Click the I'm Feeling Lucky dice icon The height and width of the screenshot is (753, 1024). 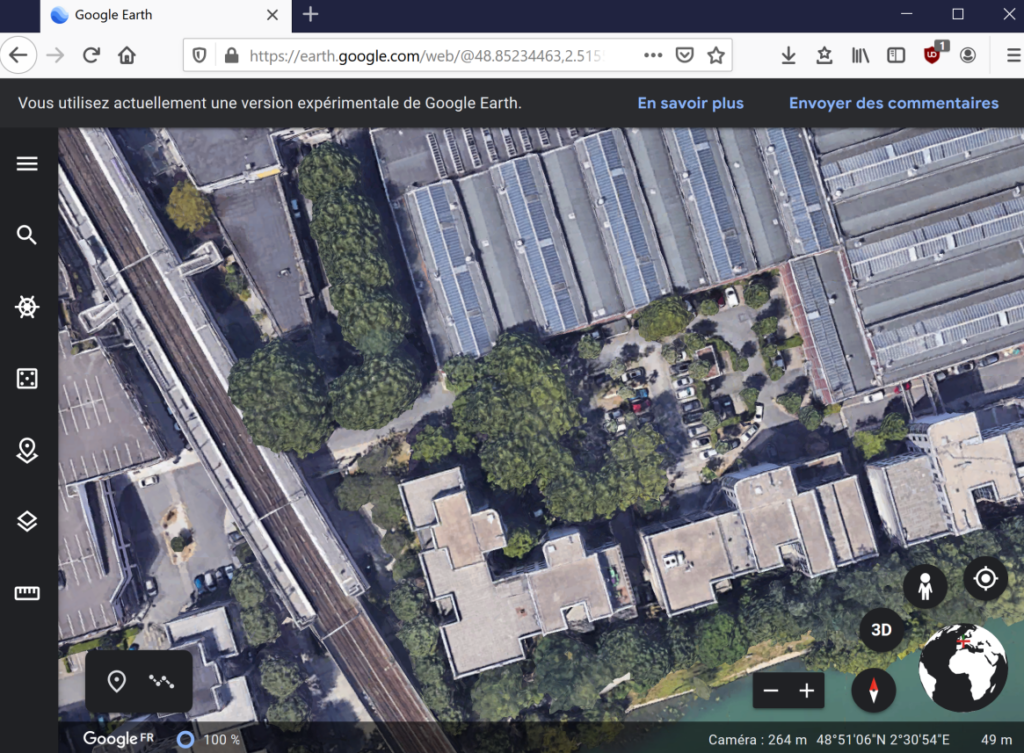(x=27, y=378)
